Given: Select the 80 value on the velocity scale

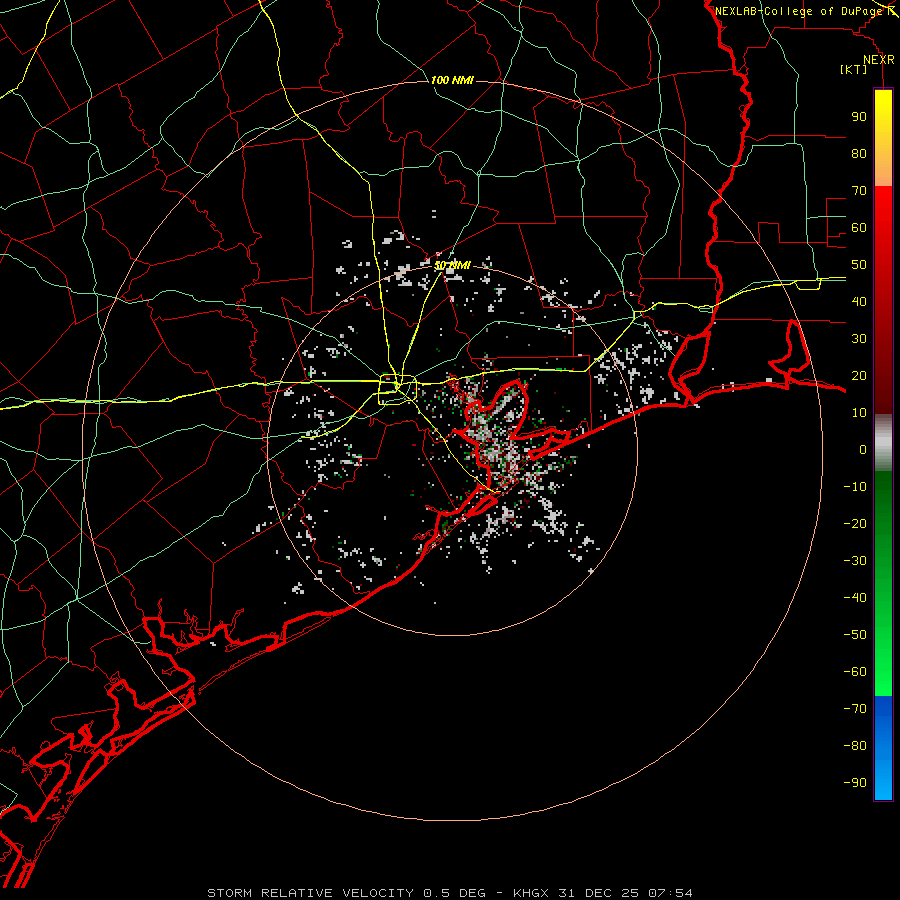Looking at the screenshot, I should (859, 153).
